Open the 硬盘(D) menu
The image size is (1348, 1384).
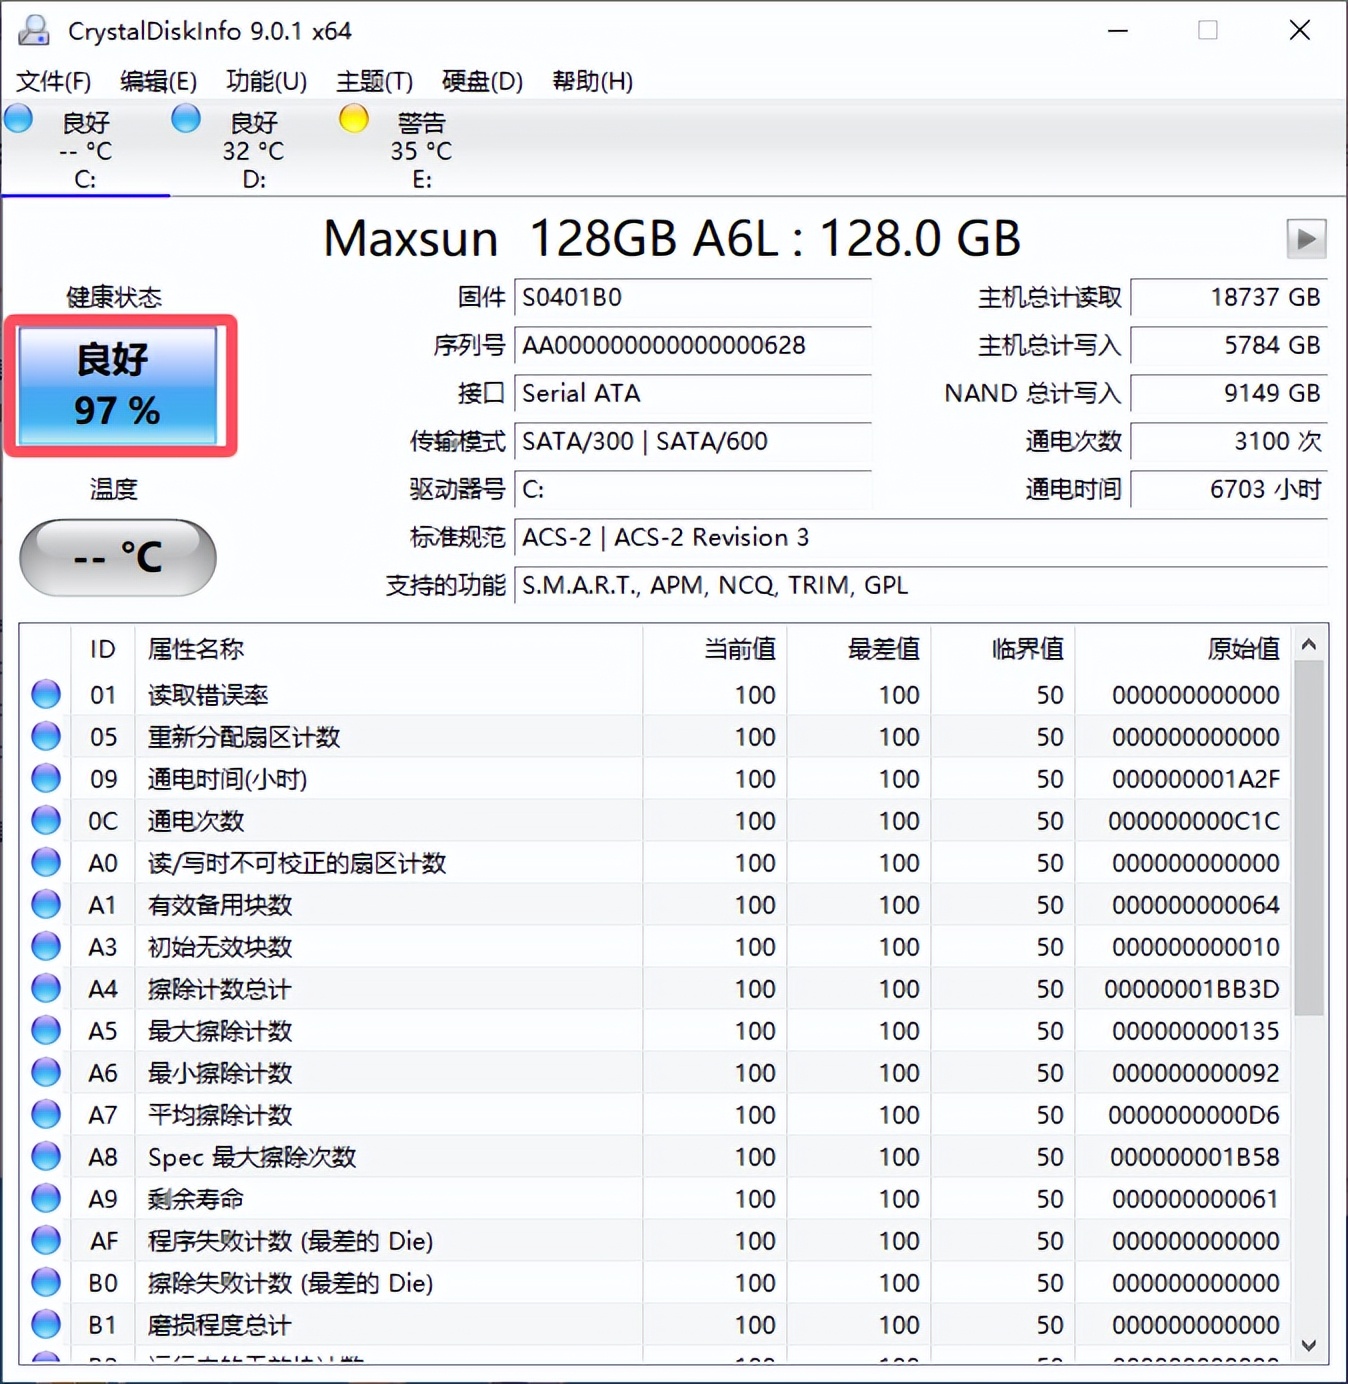point(482,81)
